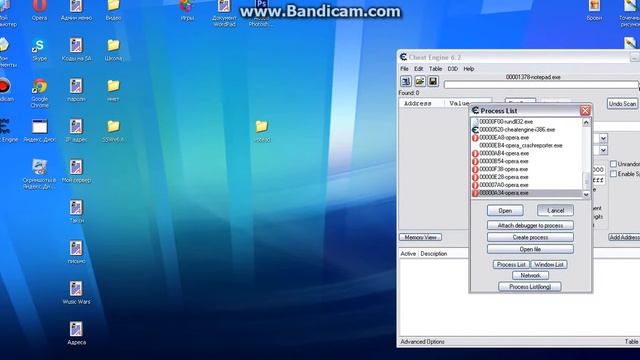Select the Скриншоты в Яндекс.Диске desktop icon

(x=39, y=174)
